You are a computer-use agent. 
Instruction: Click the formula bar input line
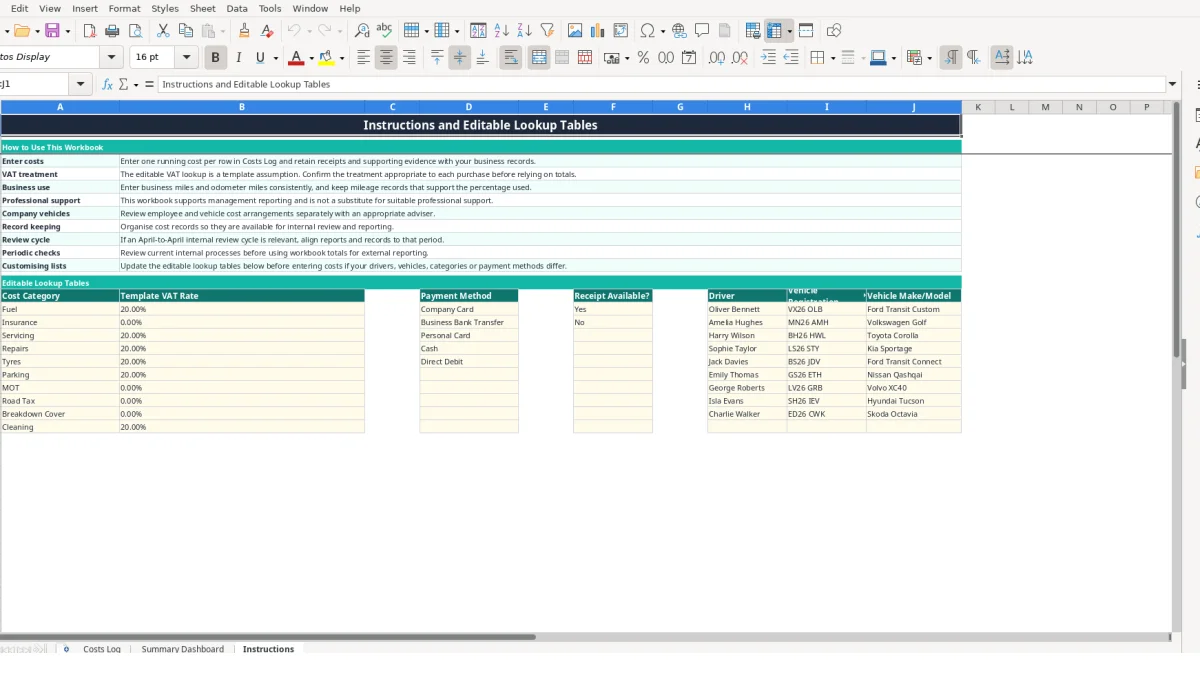pyautogui.click(x=660, y=85)
